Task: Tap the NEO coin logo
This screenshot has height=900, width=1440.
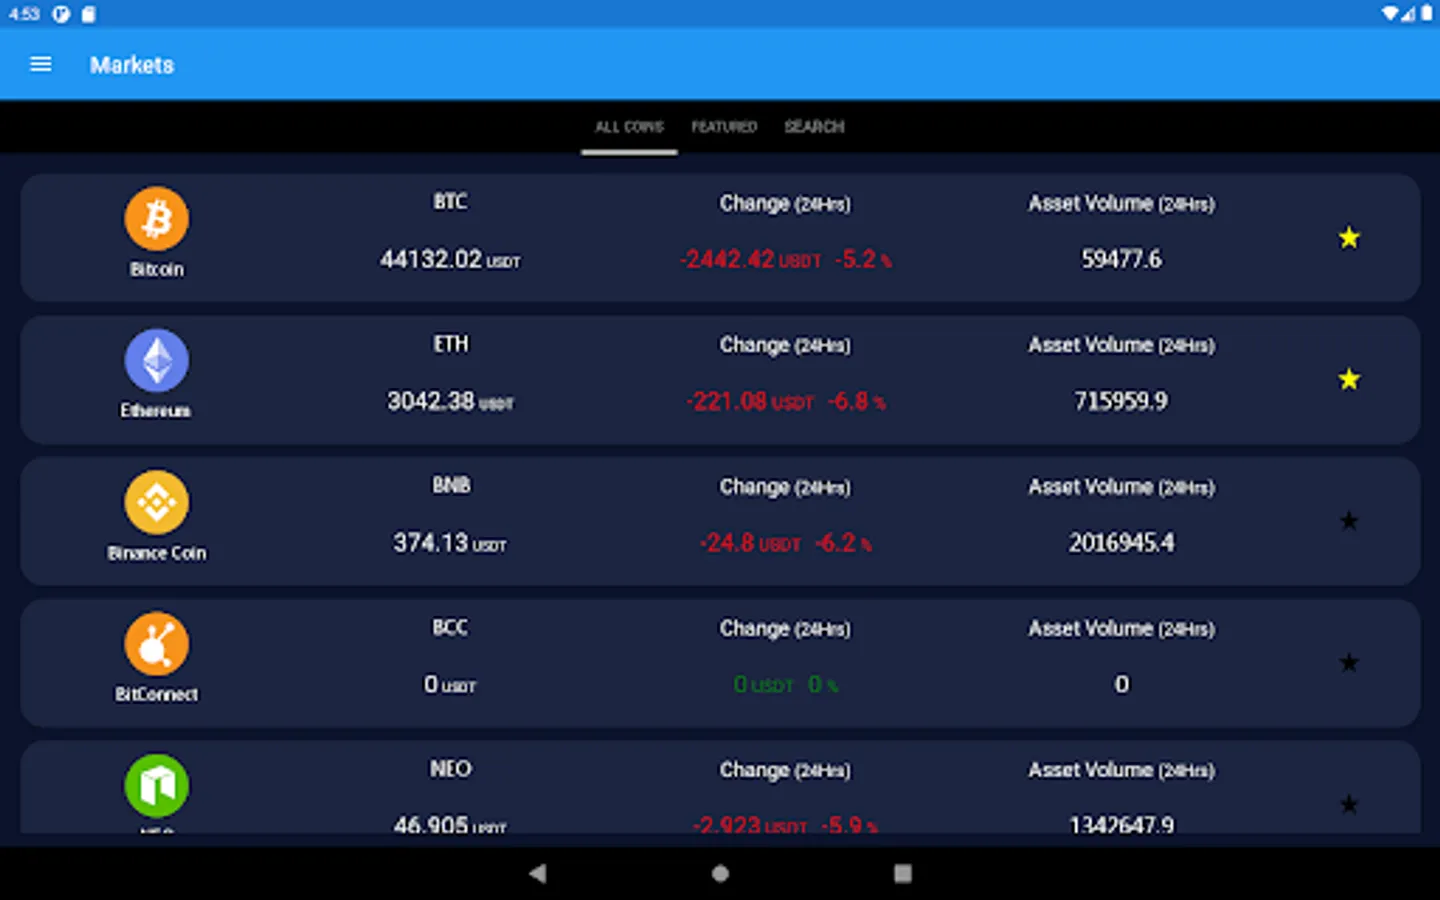Action: pos(157,786)
